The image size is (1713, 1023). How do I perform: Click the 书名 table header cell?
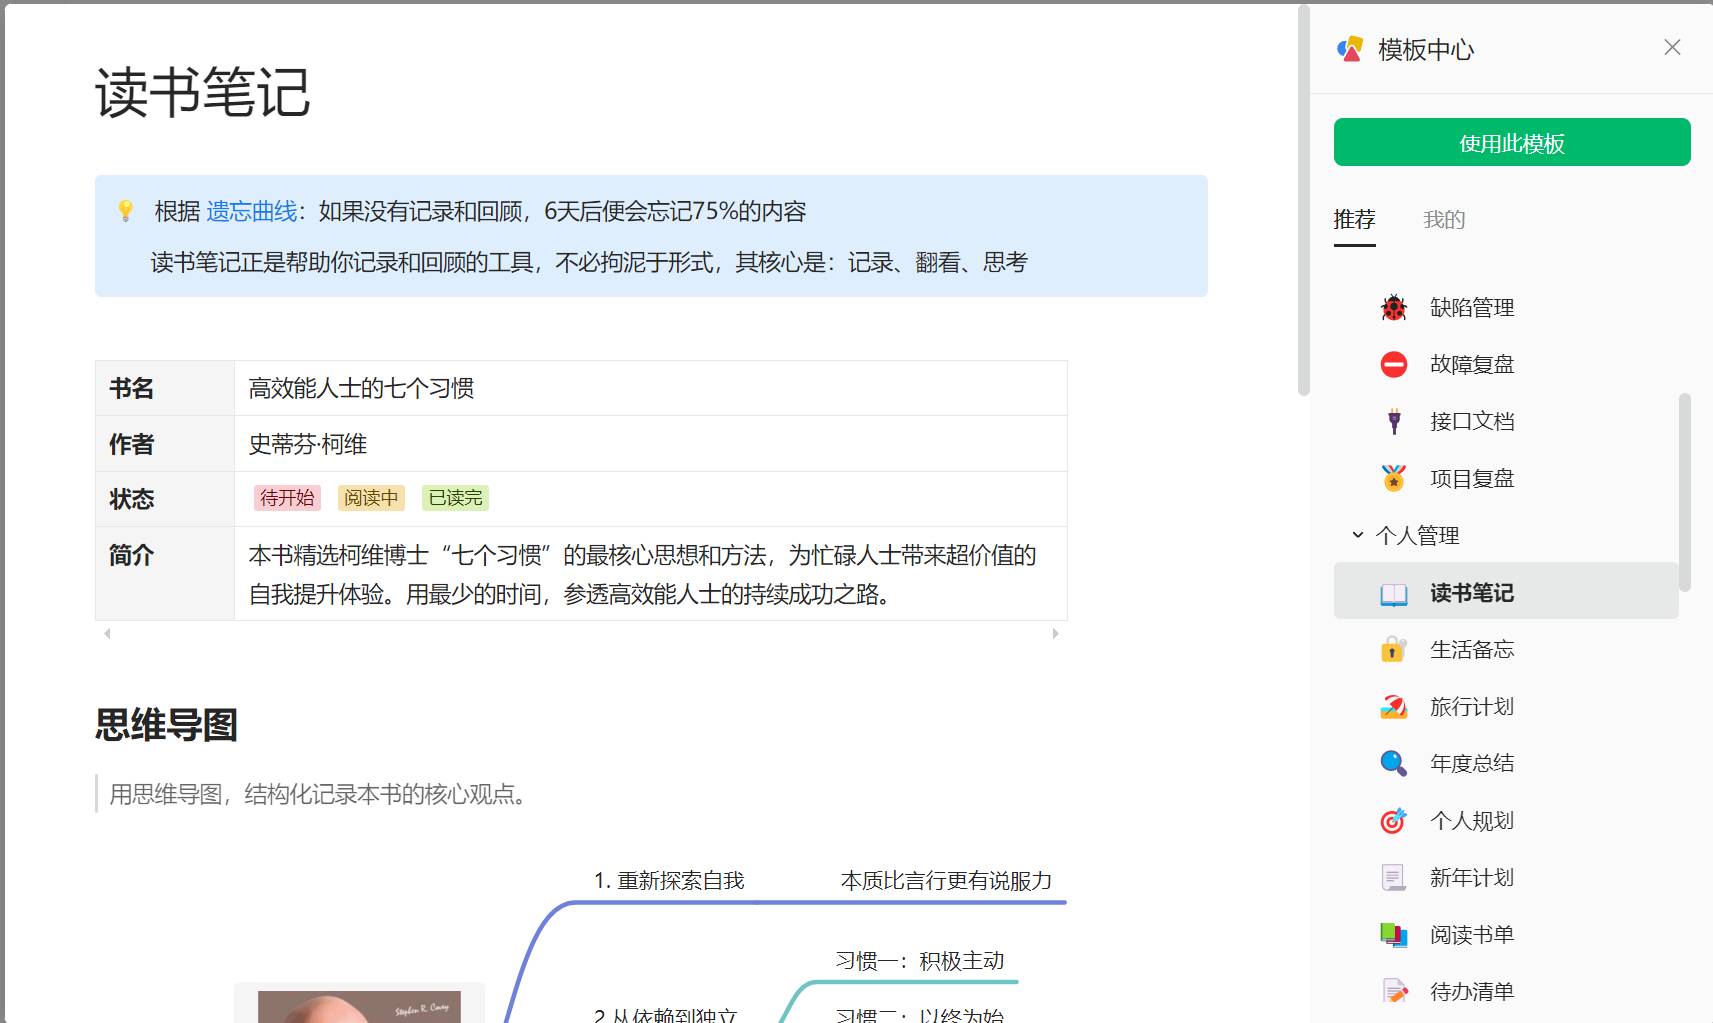(165, 388)
